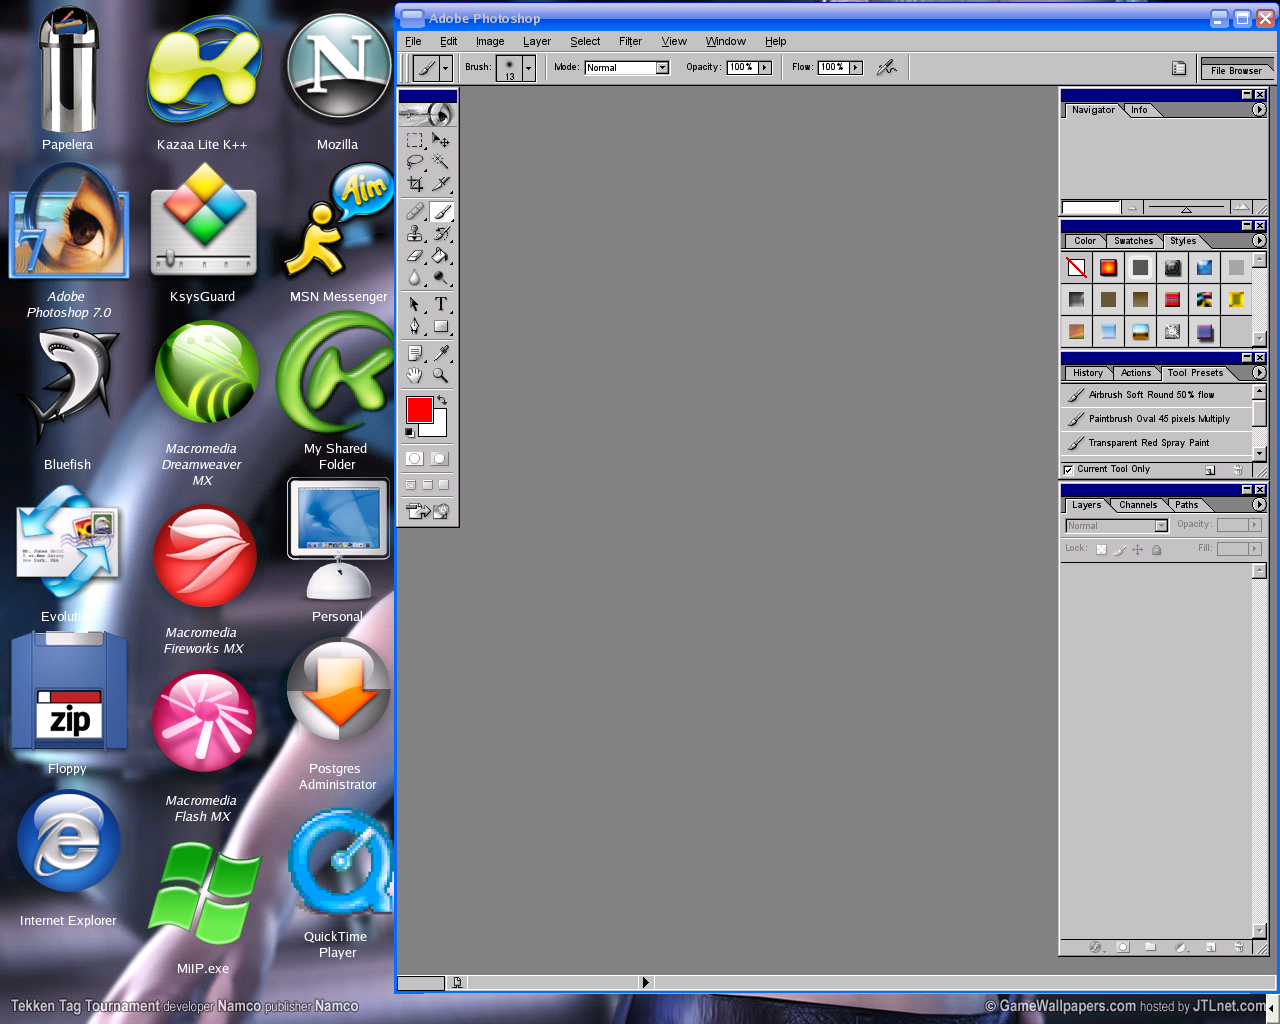Click the Layers palette delete layer trash

click(x=1238, y=947)
